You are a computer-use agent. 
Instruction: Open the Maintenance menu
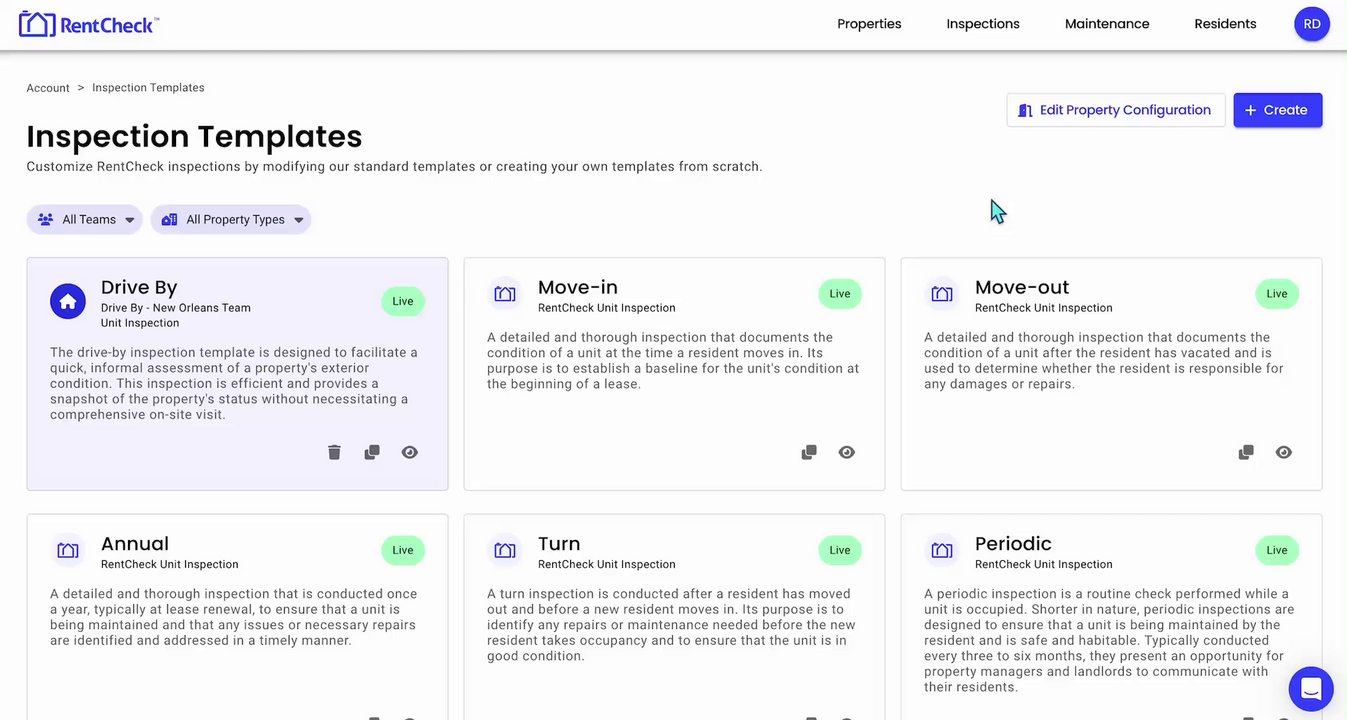click(1107, 24)
